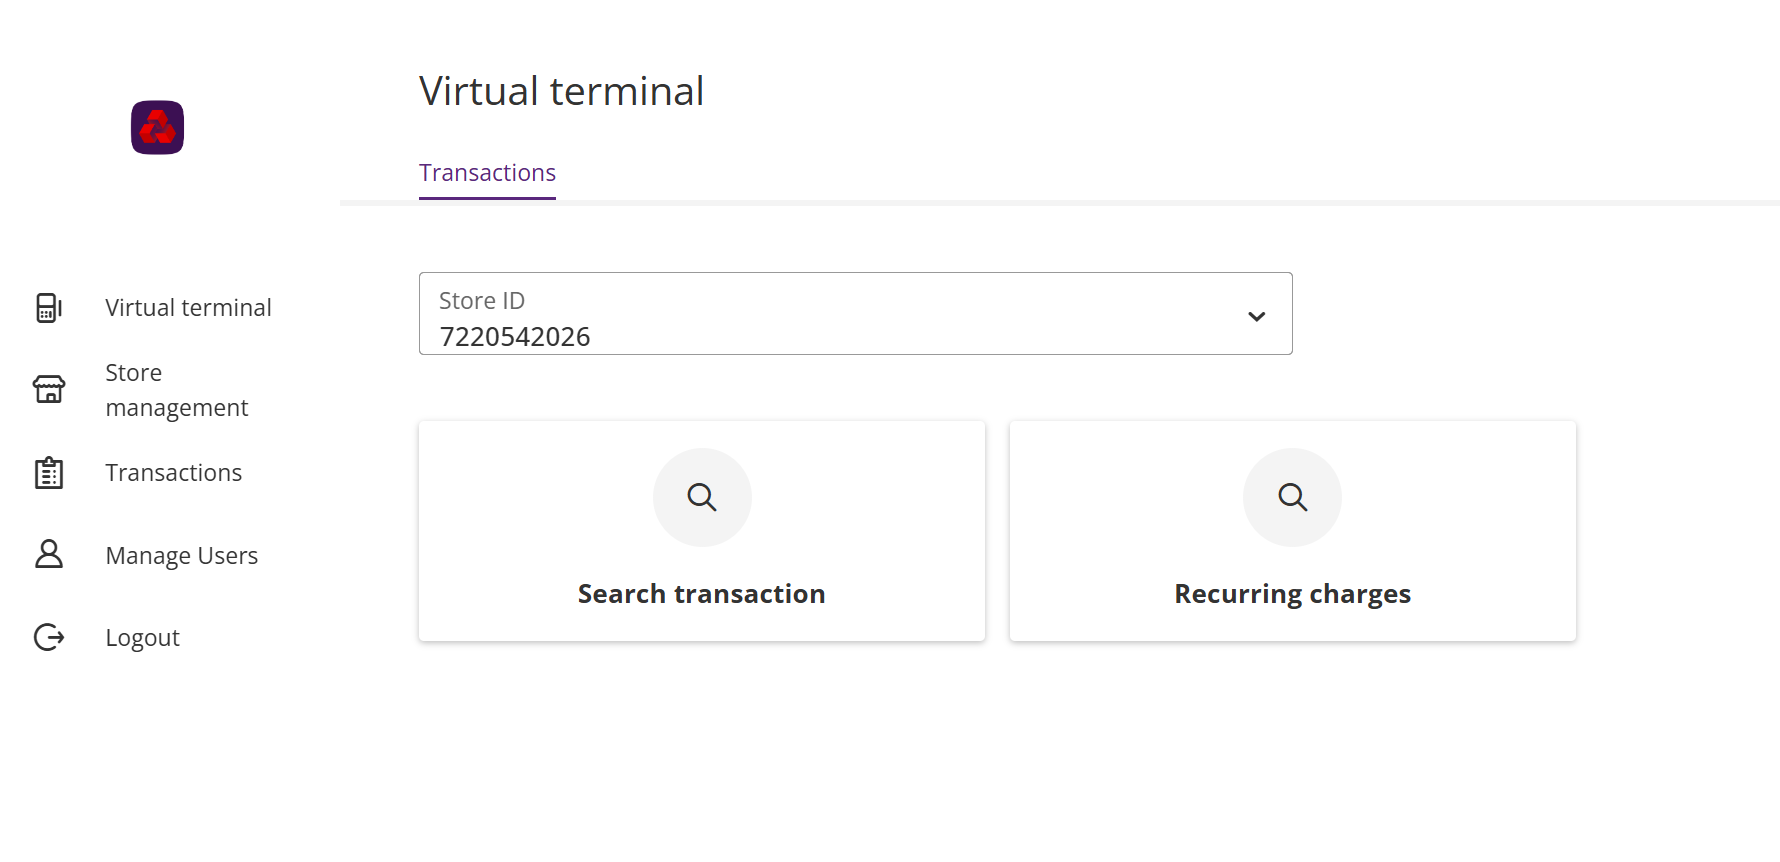Select Manage Users in sidebar

[181, 556]
